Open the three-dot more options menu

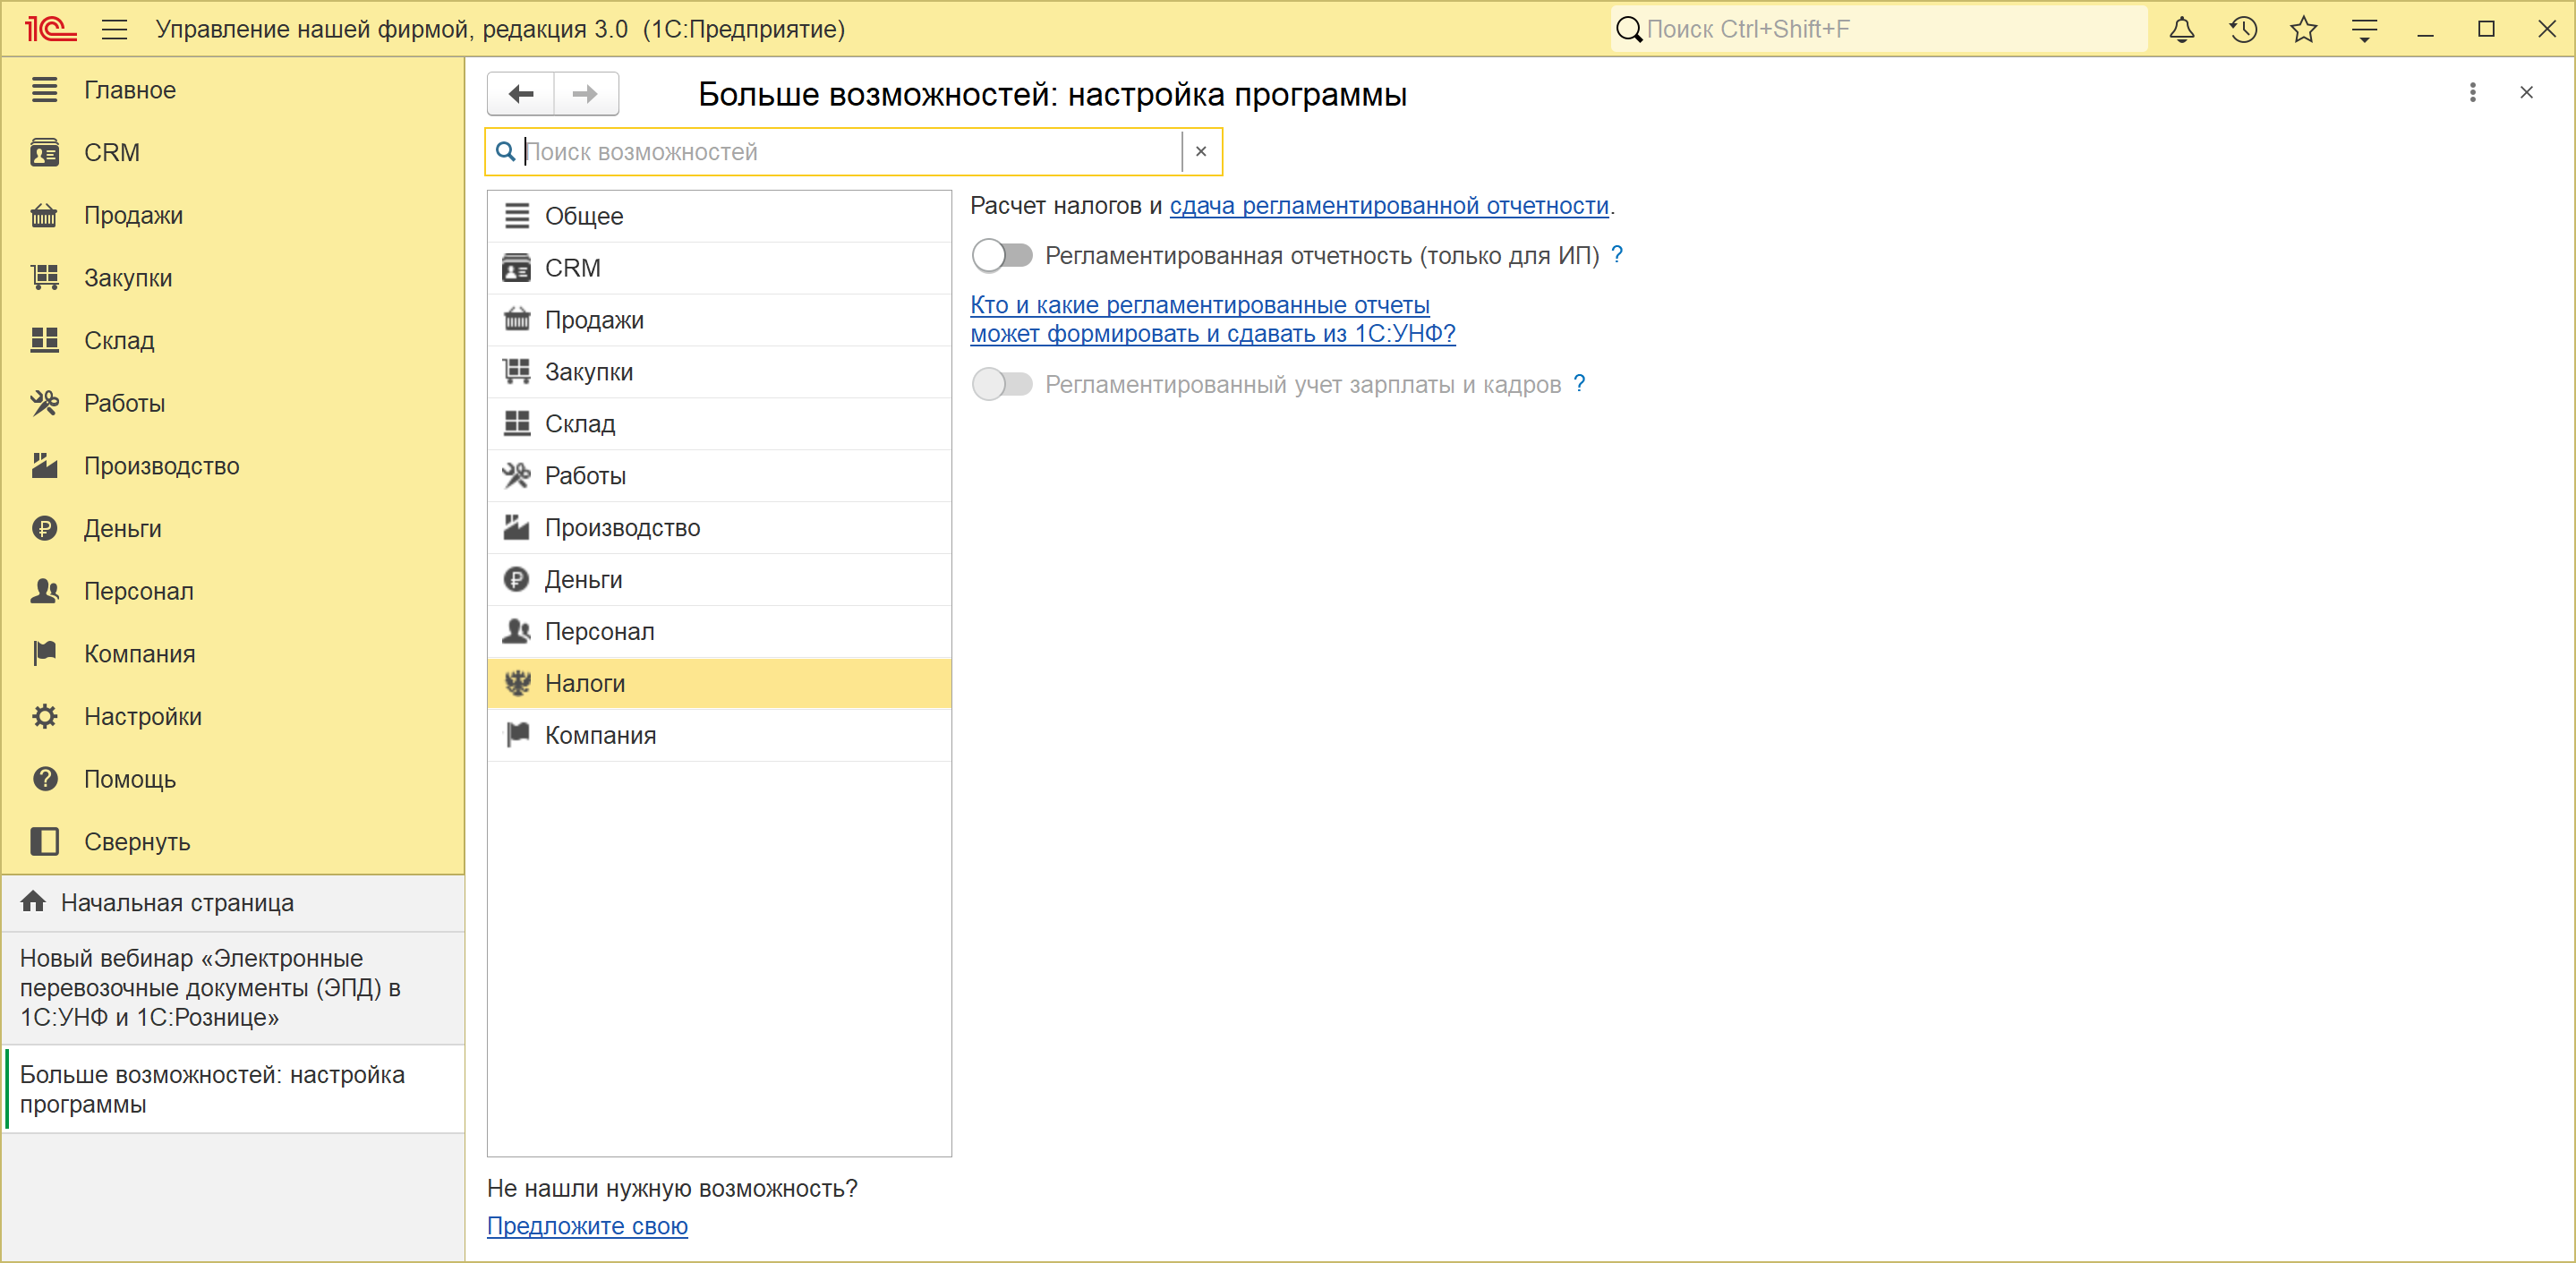point(2472,93)
